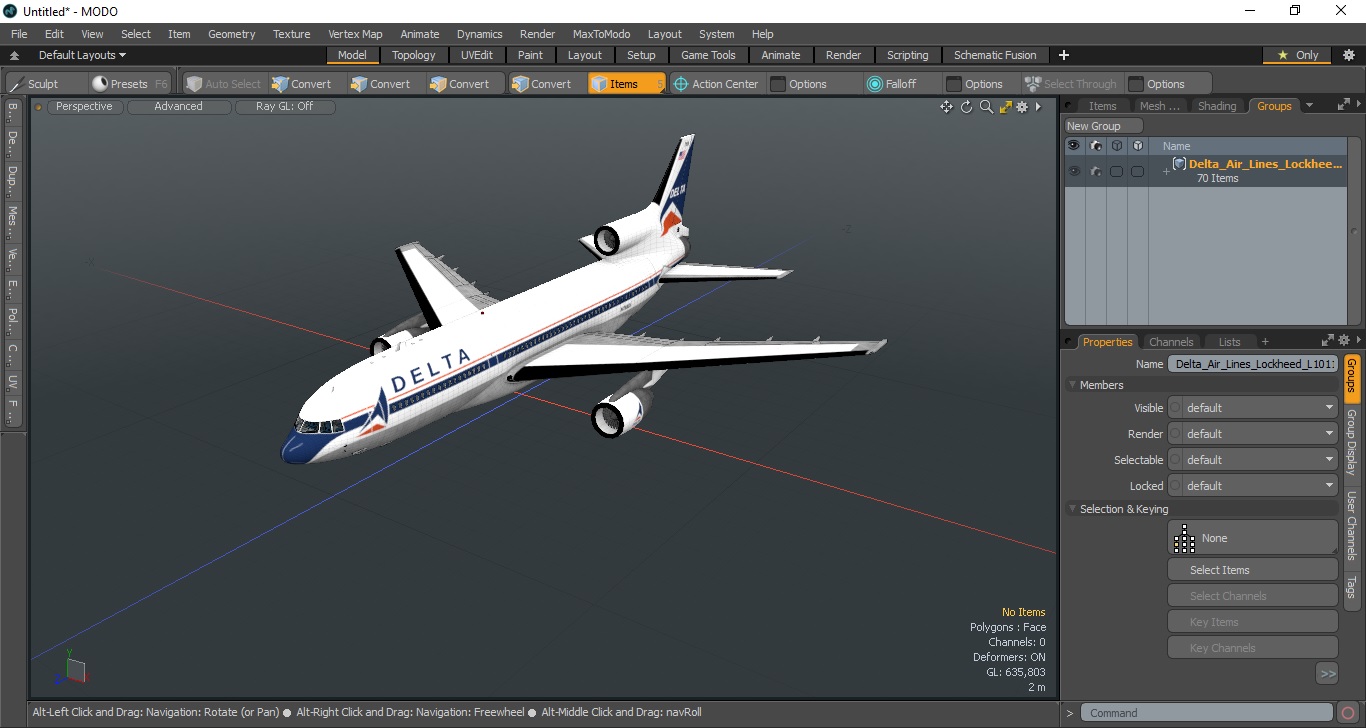Switch to the Shading panel tab
Image resolution: width=1366 pixels, height=728 pixels.
tap(1216, 106)
